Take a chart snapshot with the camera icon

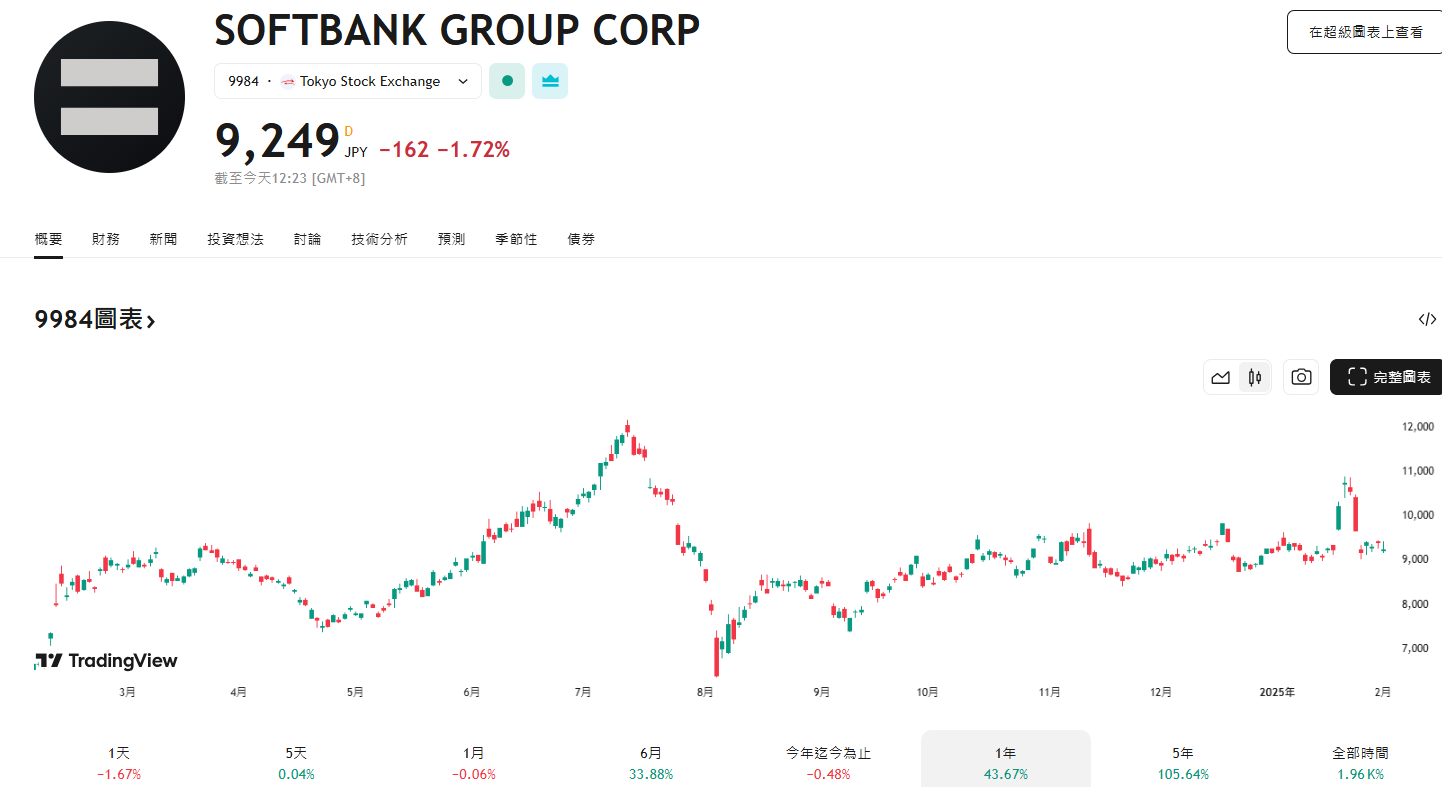tap(1301, 376)
